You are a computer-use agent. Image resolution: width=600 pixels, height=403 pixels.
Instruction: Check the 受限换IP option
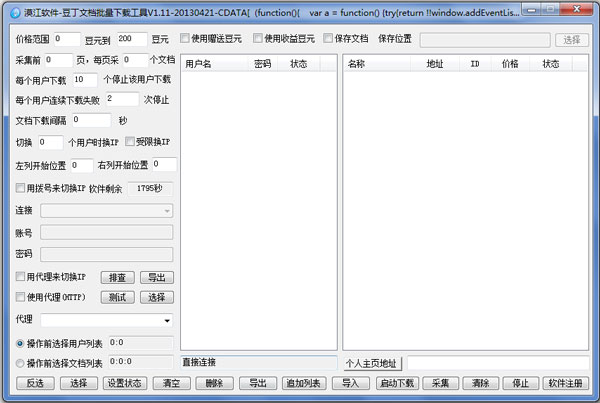[x=130, y=141]
